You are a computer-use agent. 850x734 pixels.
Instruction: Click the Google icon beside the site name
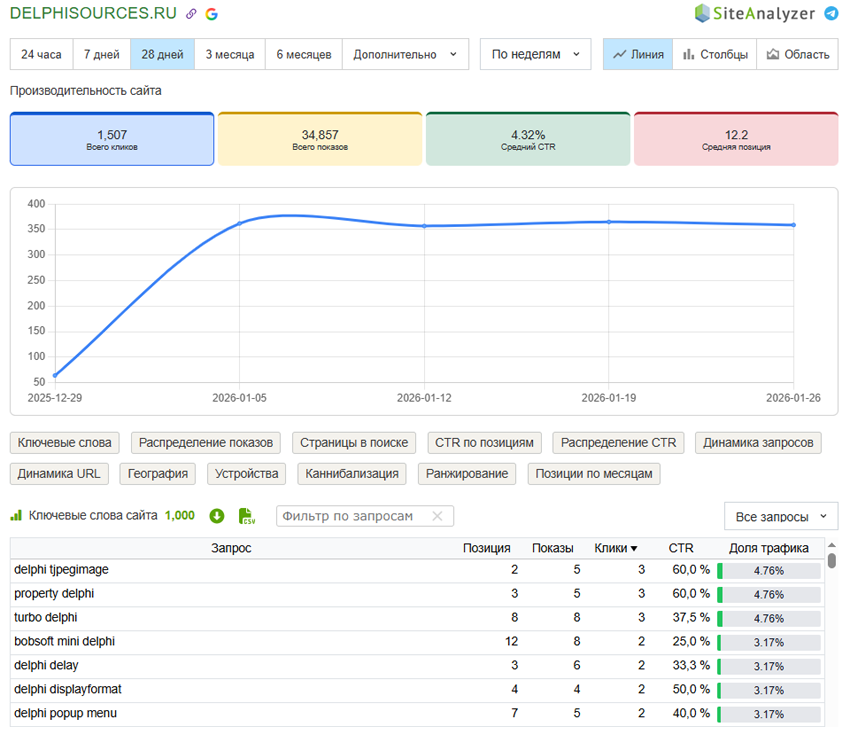tap(211, 14)
